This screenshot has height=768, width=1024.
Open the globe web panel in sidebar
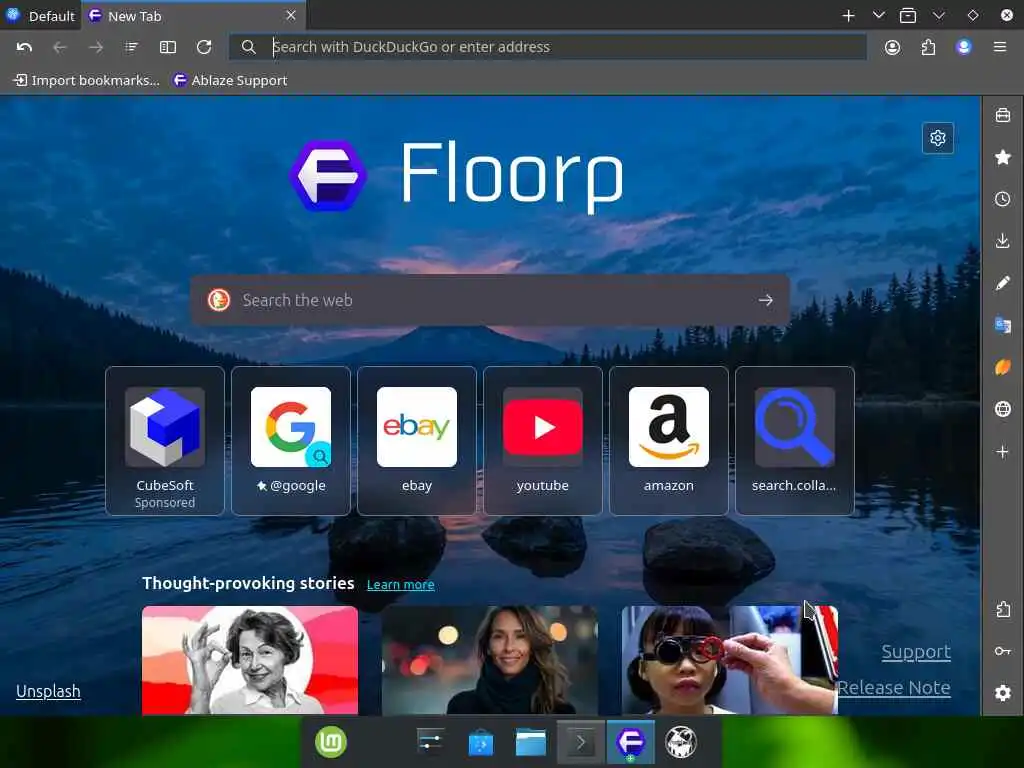(x=1002, y=409)
